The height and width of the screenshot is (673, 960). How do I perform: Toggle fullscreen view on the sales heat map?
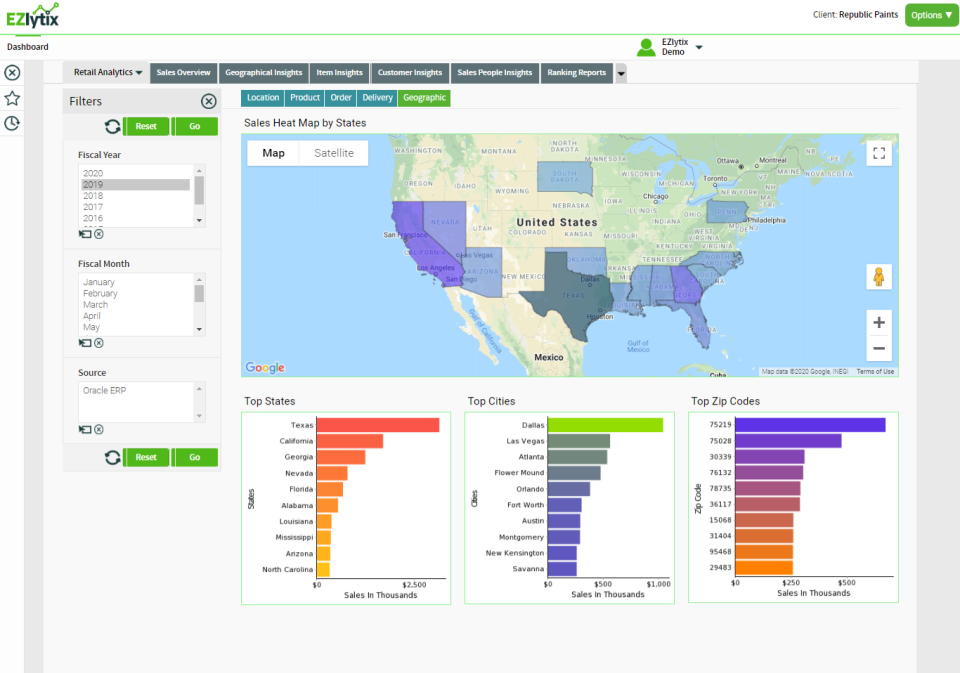[879, 153]
